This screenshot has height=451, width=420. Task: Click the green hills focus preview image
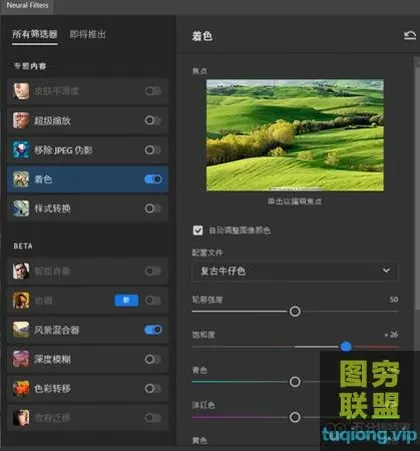point(295,135)
